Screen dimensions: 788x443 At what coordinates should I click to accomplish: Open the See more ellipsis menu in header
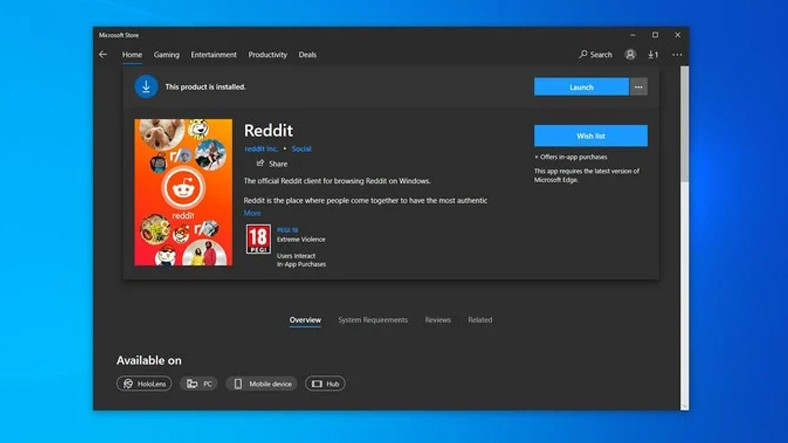pos(677,54)
